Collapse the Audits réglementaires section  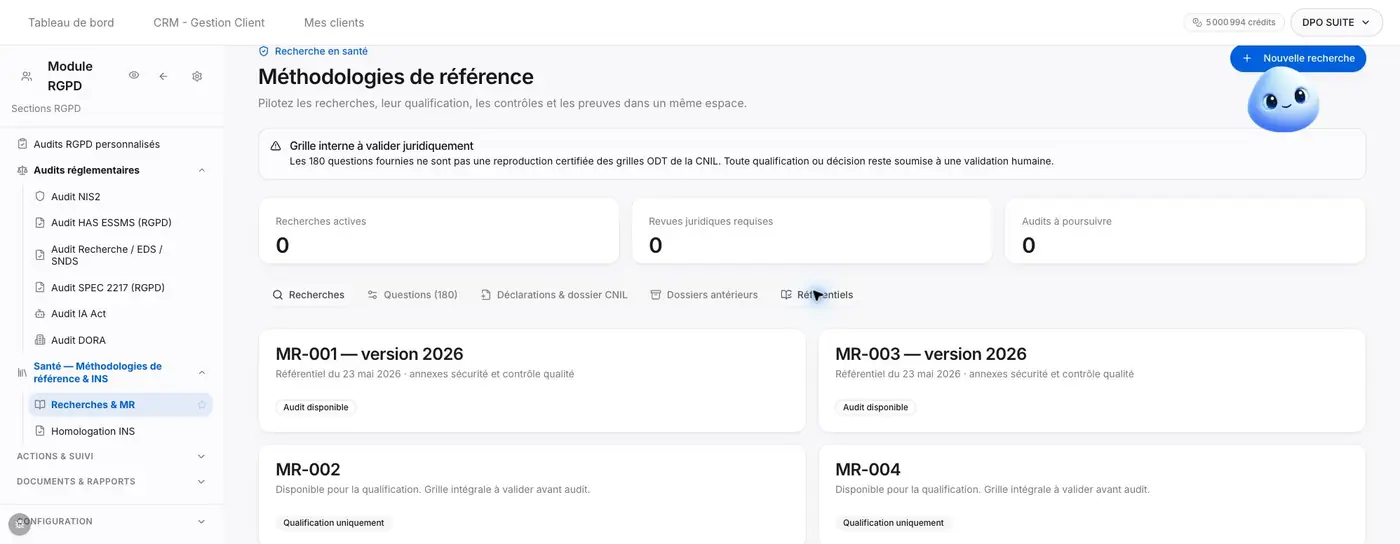point(202,170)
